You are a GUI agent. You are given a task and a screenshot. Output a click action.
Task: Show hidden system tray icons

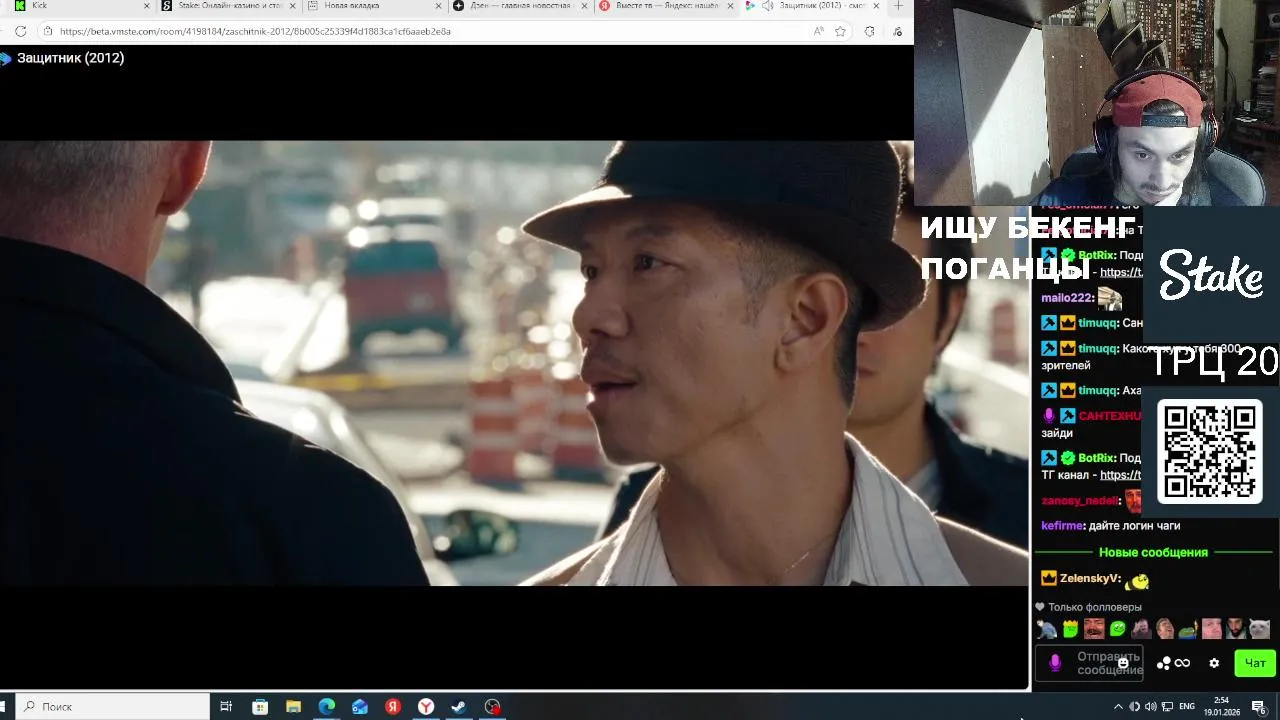point(1118,706)
